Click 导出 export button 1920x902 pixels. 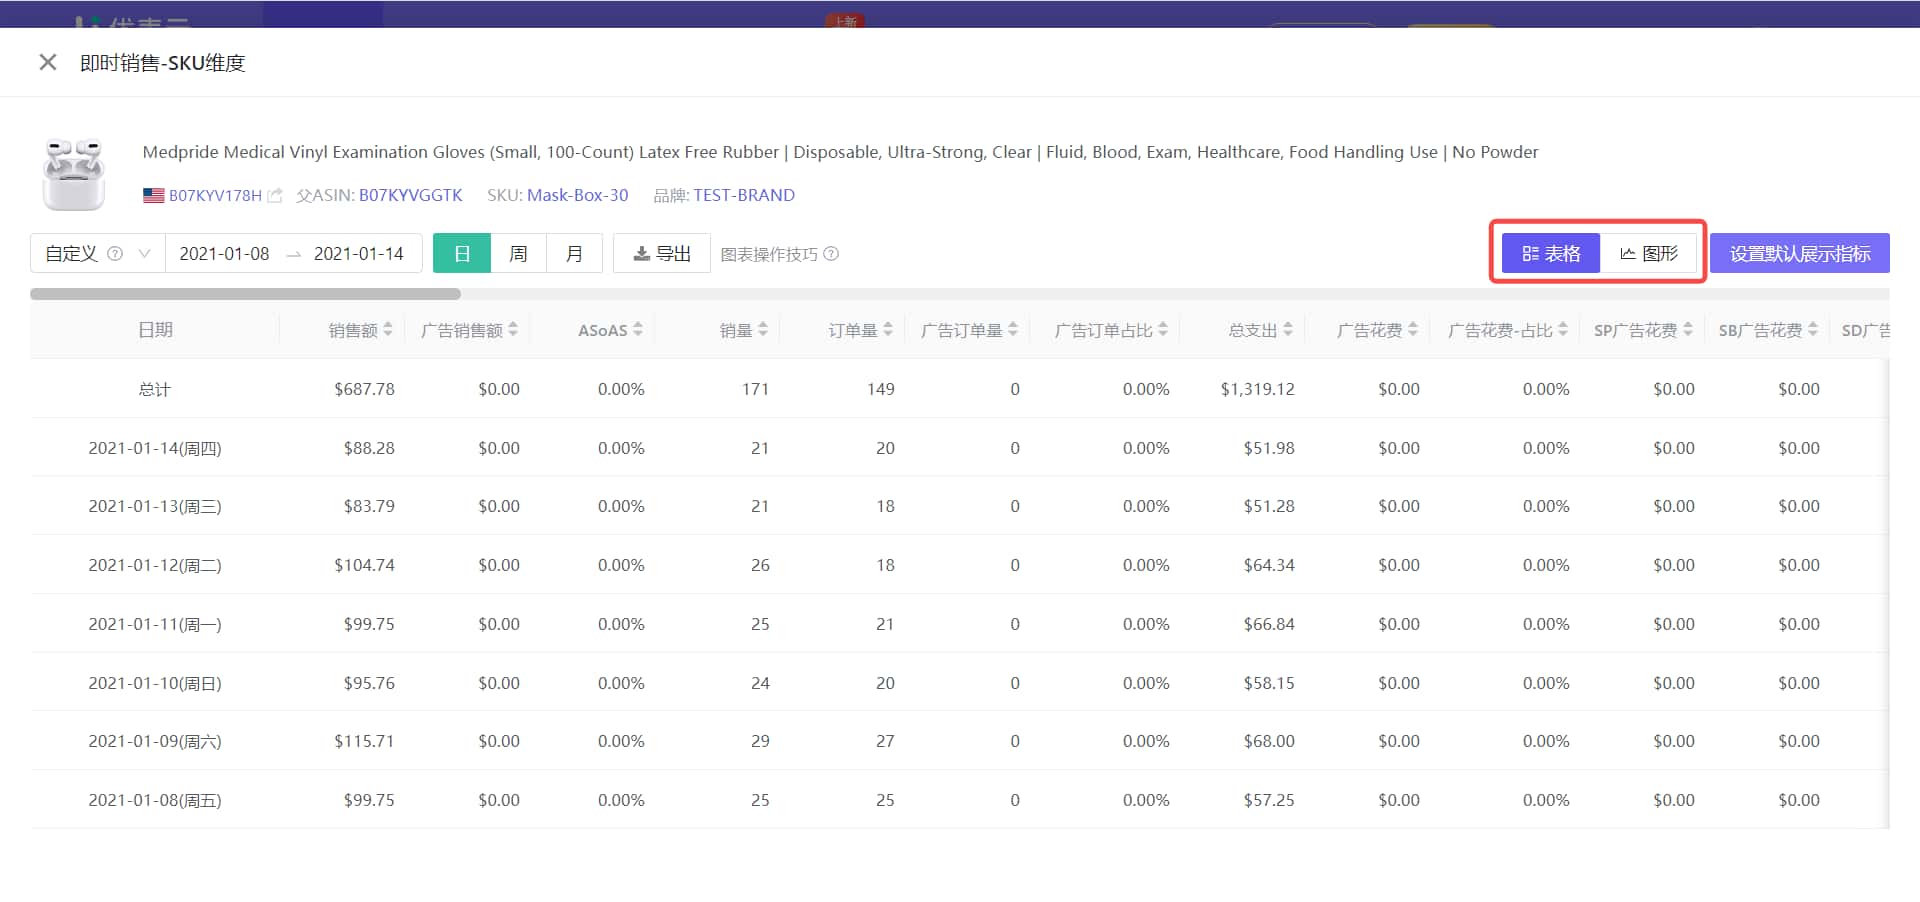point(662,254)
